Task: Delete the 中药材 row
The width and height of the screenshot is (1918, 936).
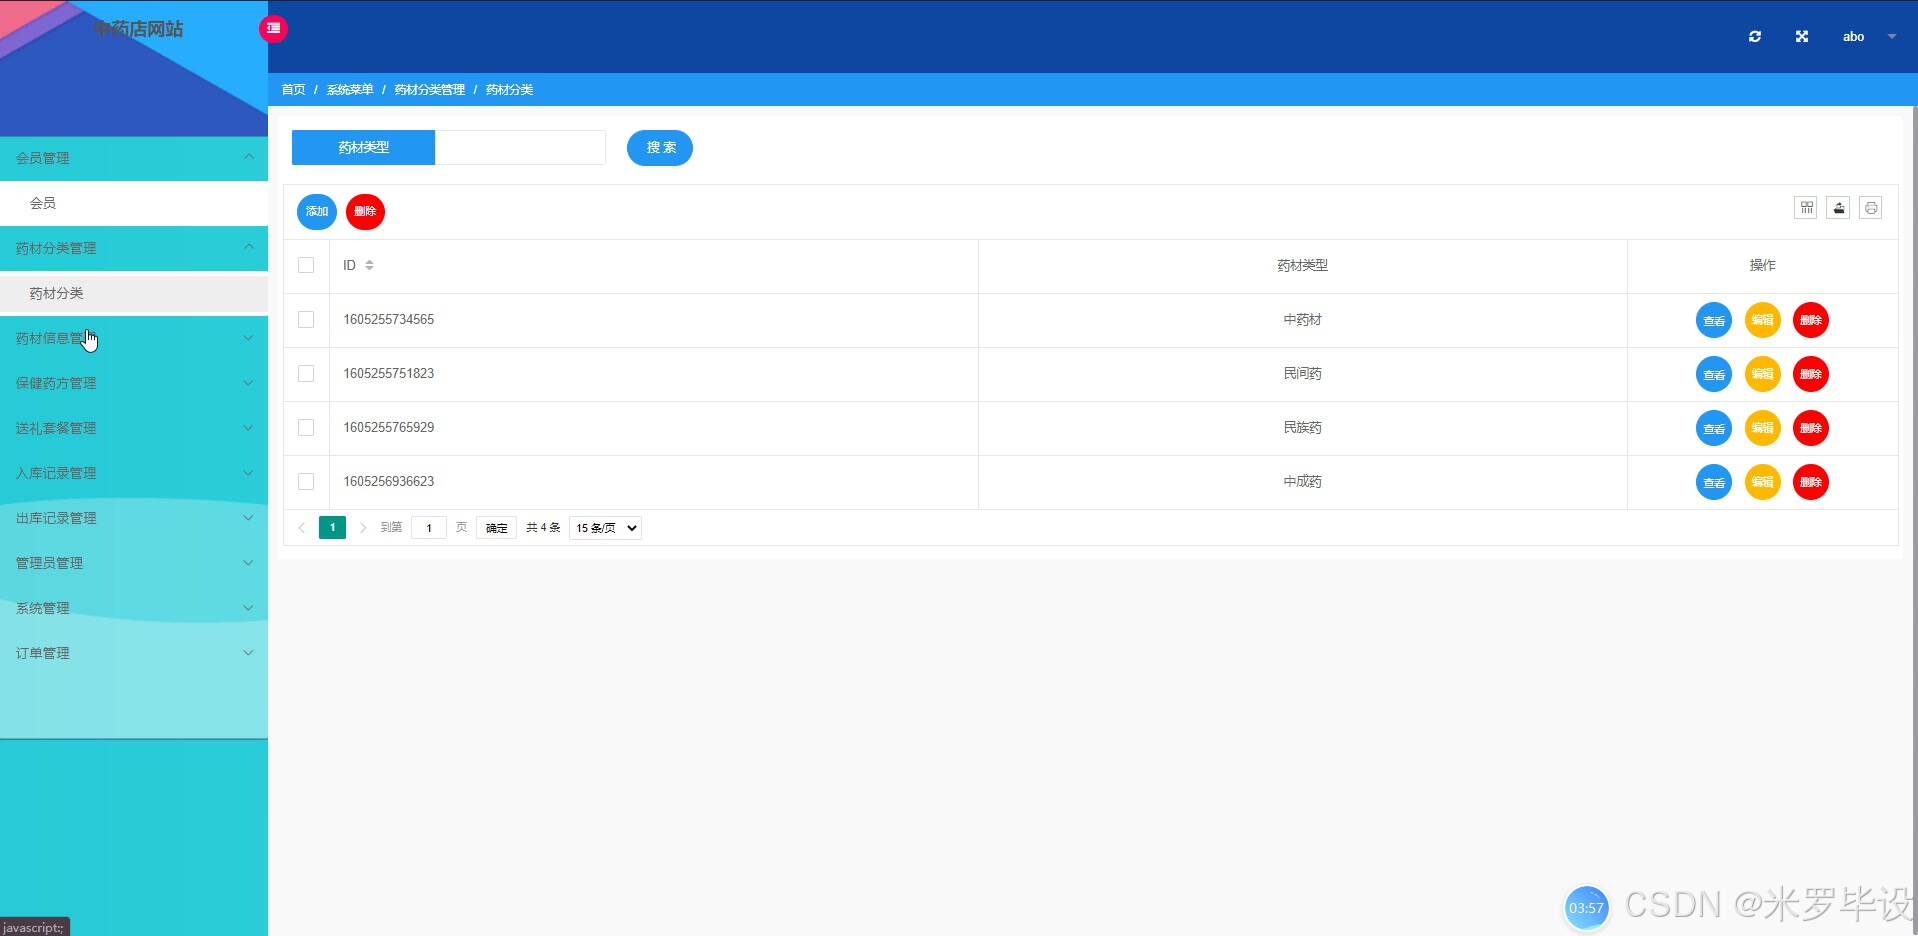Action: pos(1811,320)
